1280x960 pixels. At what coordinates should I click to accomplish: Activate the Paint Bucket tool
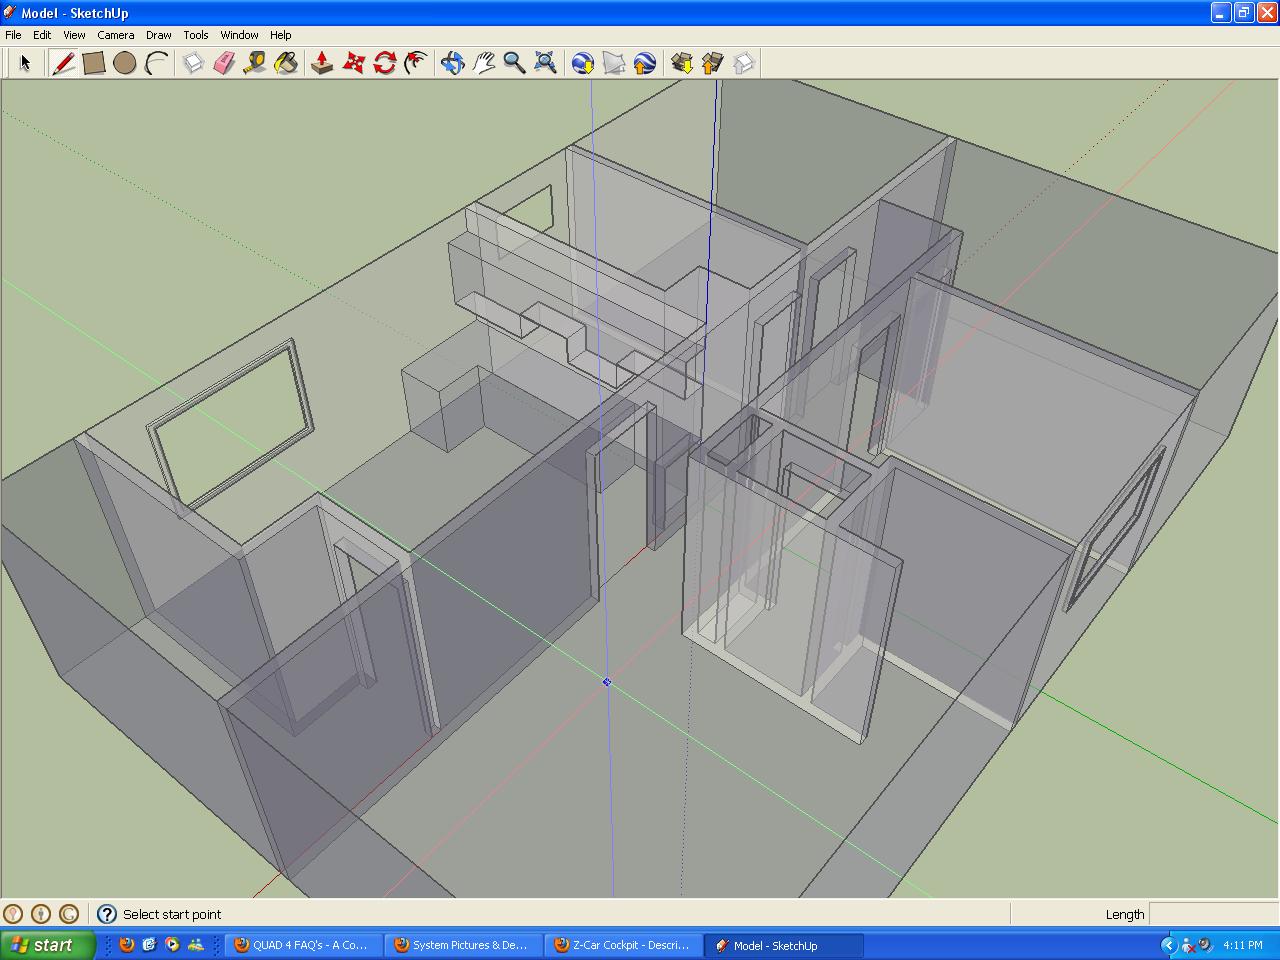[286, 63]
